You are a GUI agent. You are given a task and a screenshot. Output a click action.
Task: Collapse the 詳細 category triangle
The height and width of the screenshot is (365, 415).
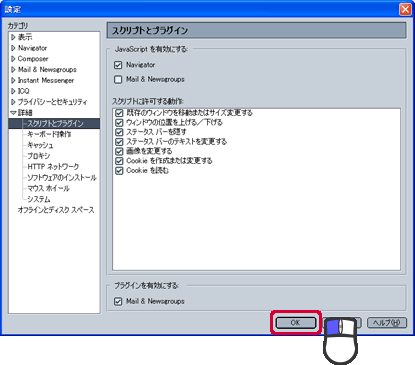click(x=13, y=113)
